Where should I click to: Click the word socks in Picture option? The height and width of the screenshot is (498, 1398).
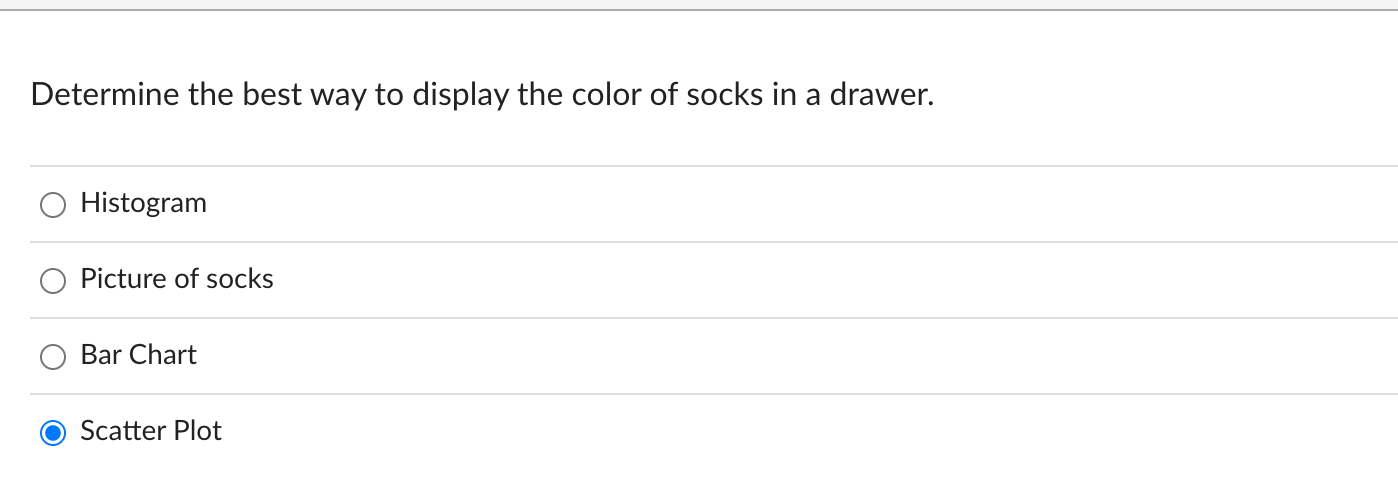click(x=238, y=279)
